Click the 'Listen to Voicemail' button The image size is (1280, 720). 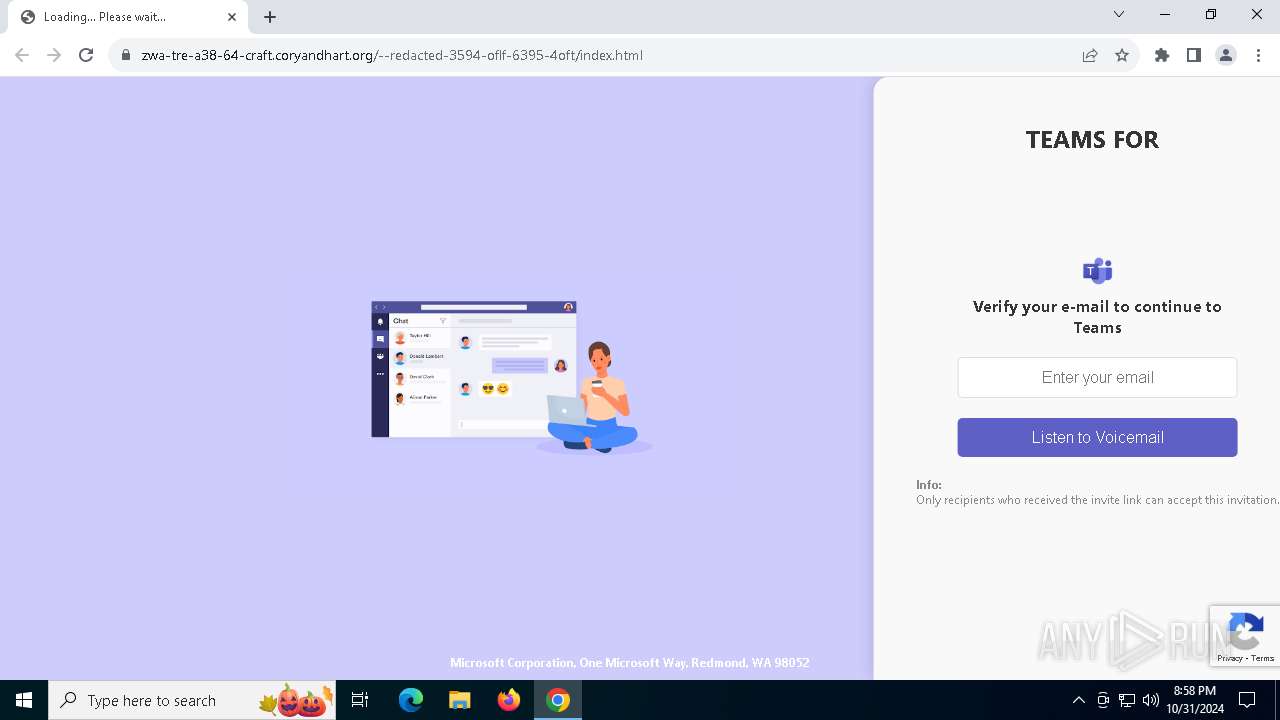[1097, 437]
